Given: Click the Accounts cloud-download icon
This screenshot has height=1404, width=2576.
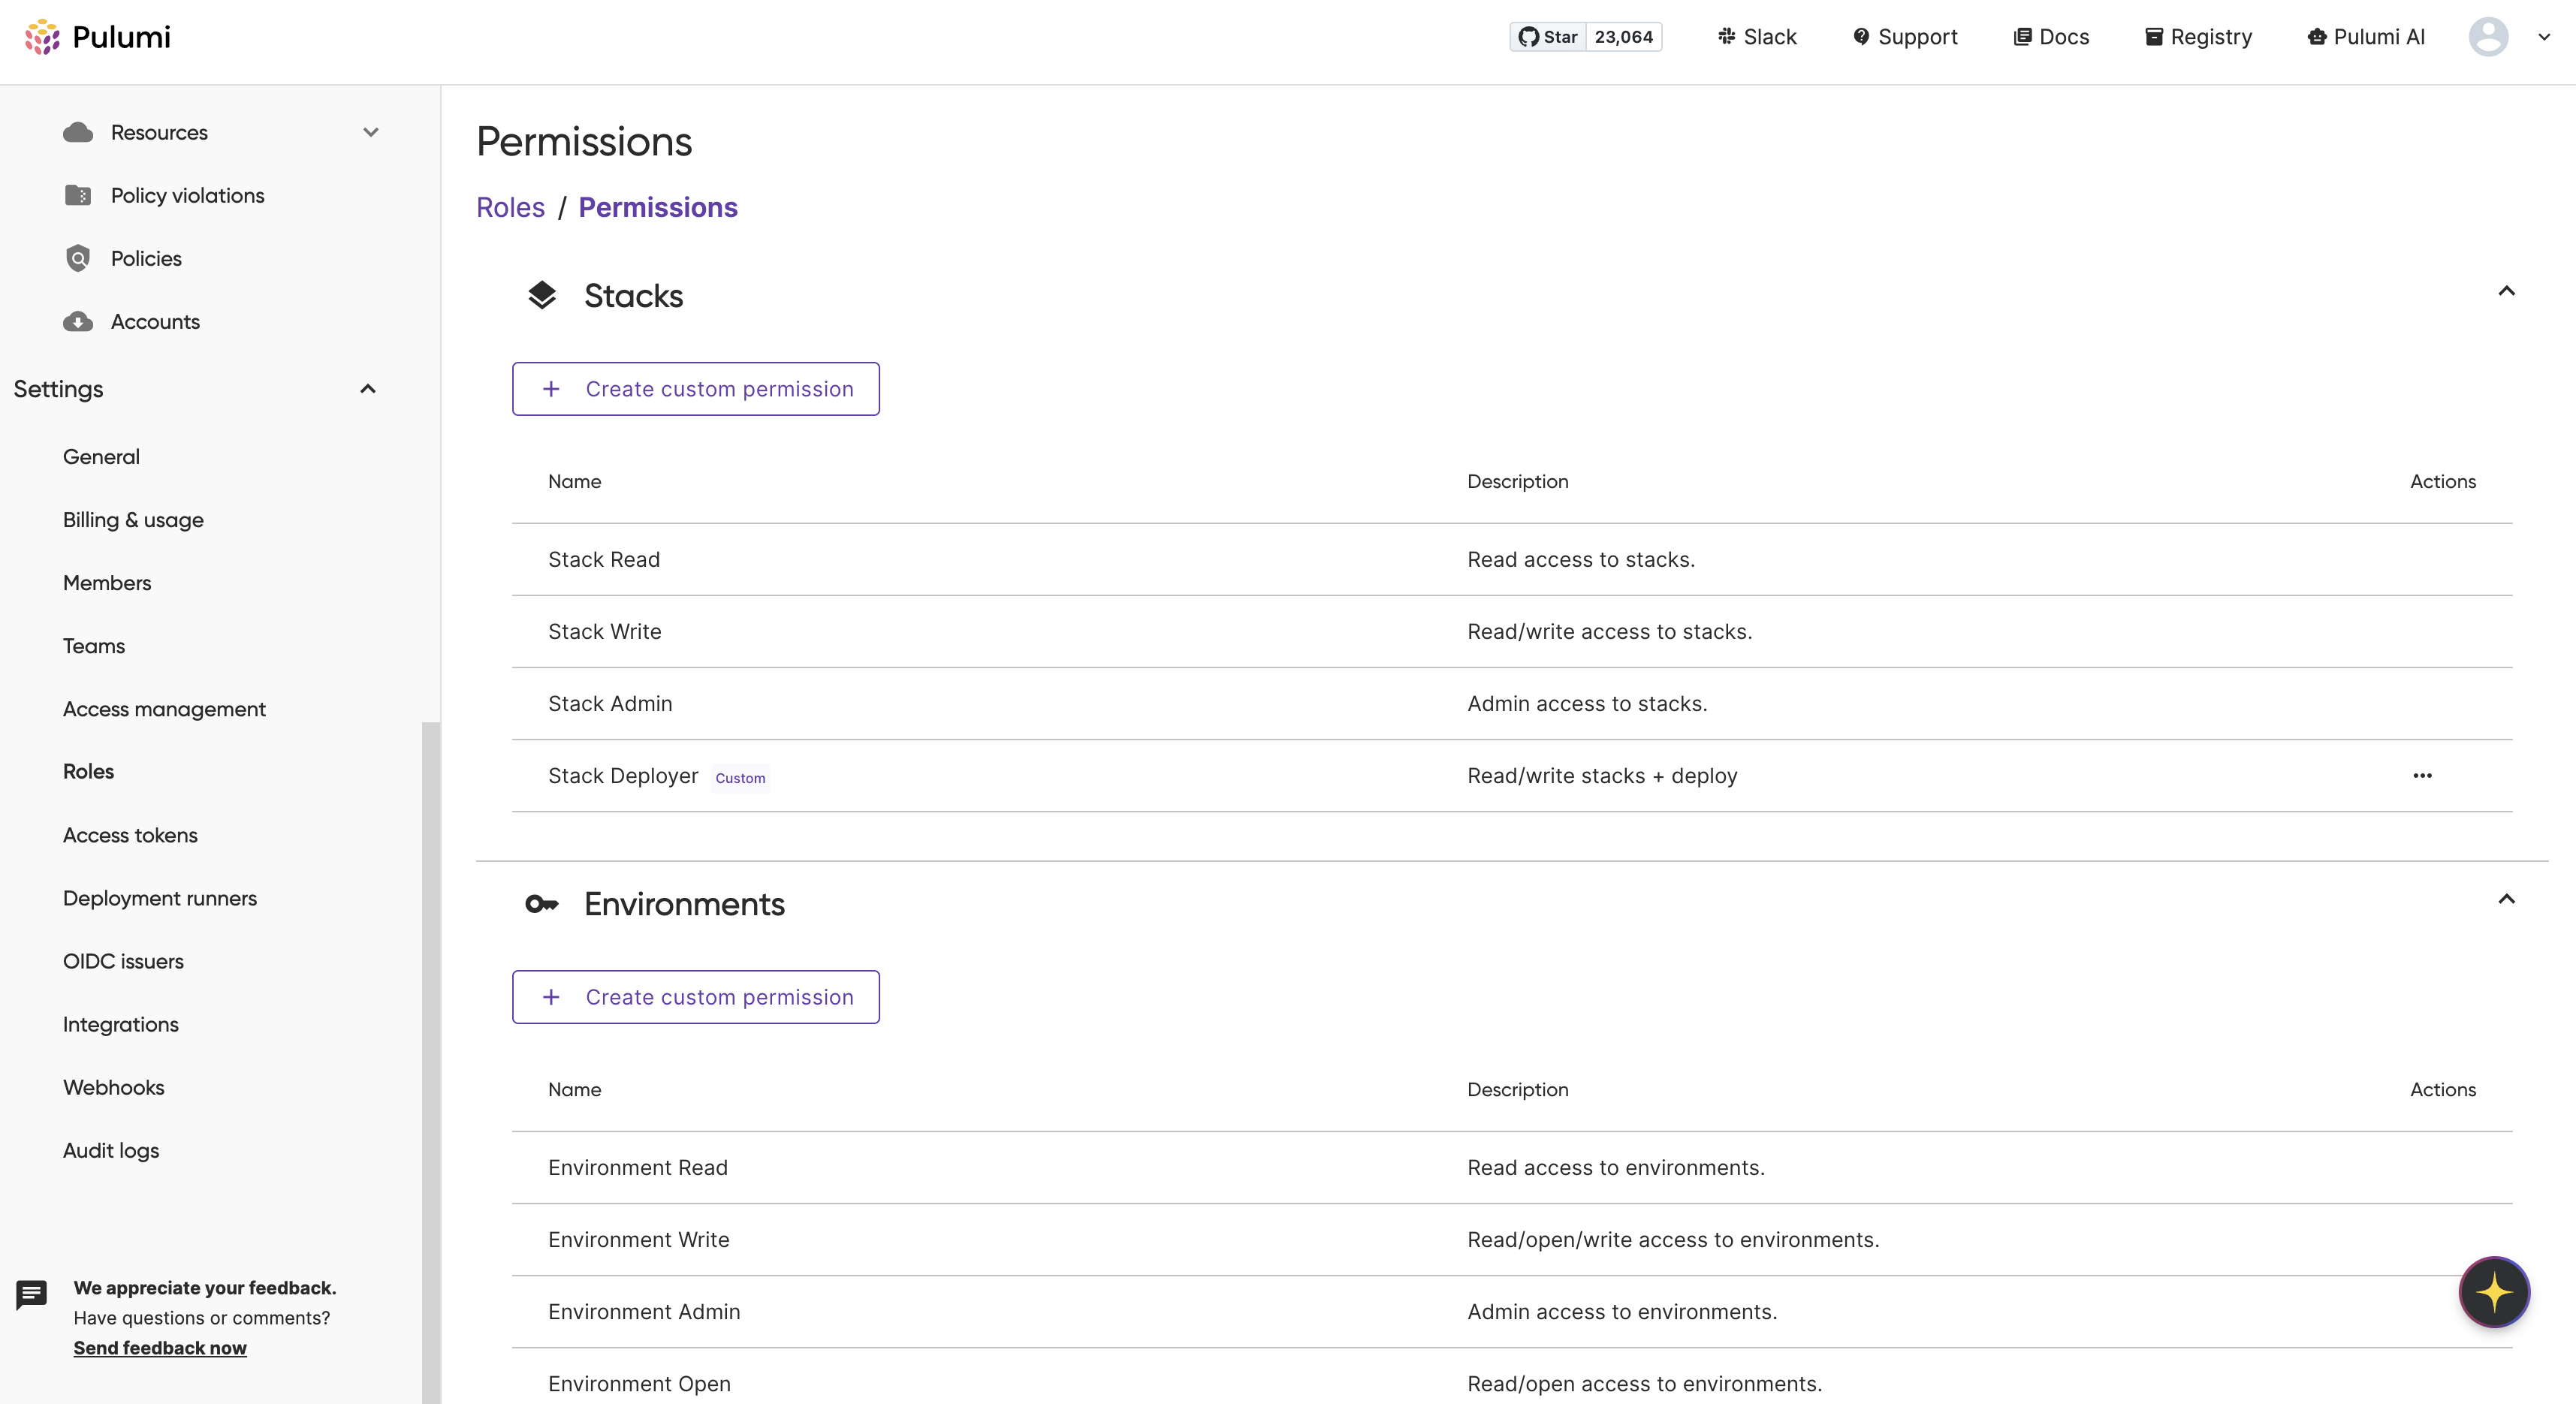Looking at the screenshot, I should [x=78, y=322].
